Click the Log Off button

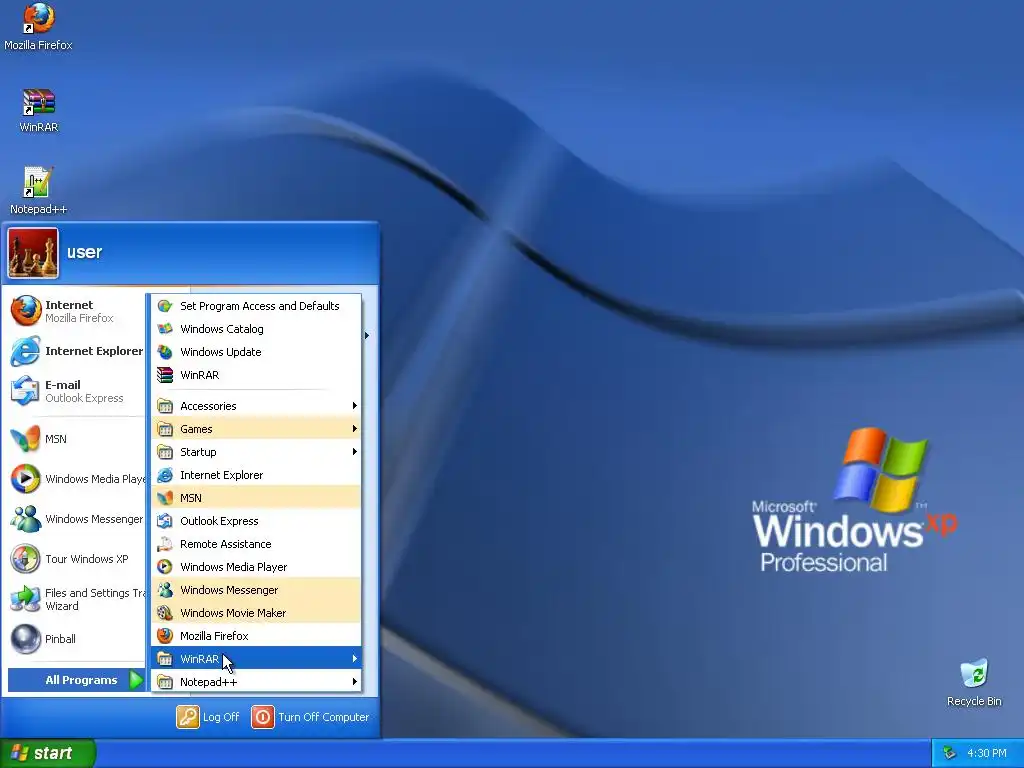(x=208, y=716)
